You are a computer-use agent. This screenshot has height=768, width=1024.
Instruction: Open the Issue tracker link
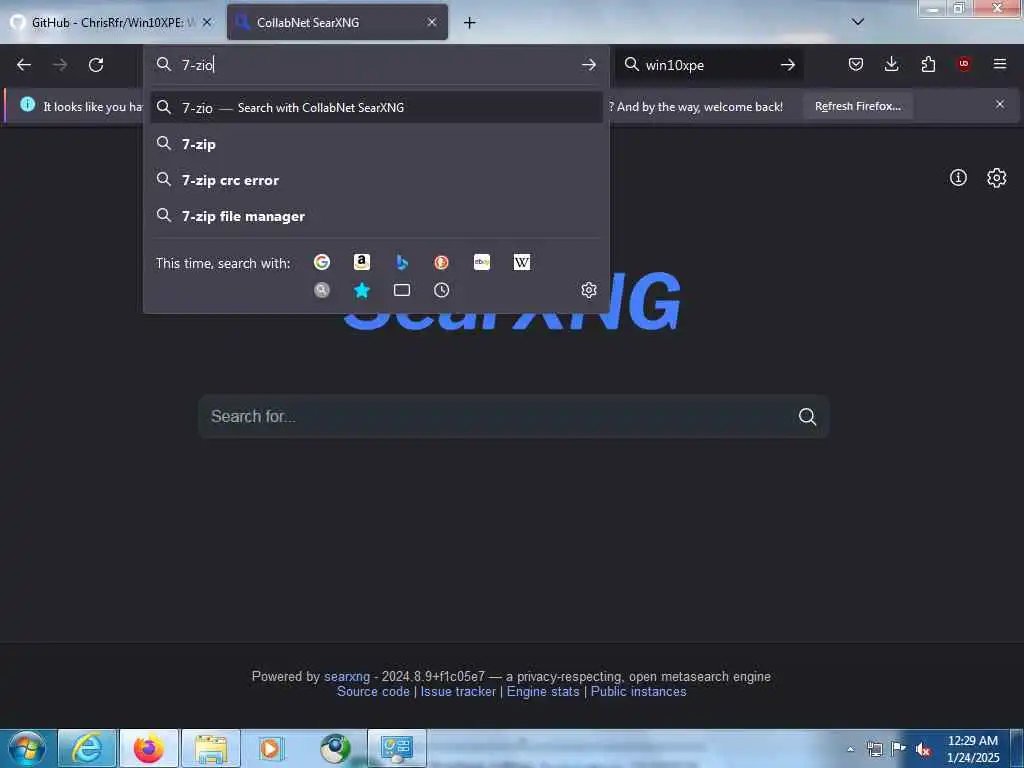(x=458, y=692)
